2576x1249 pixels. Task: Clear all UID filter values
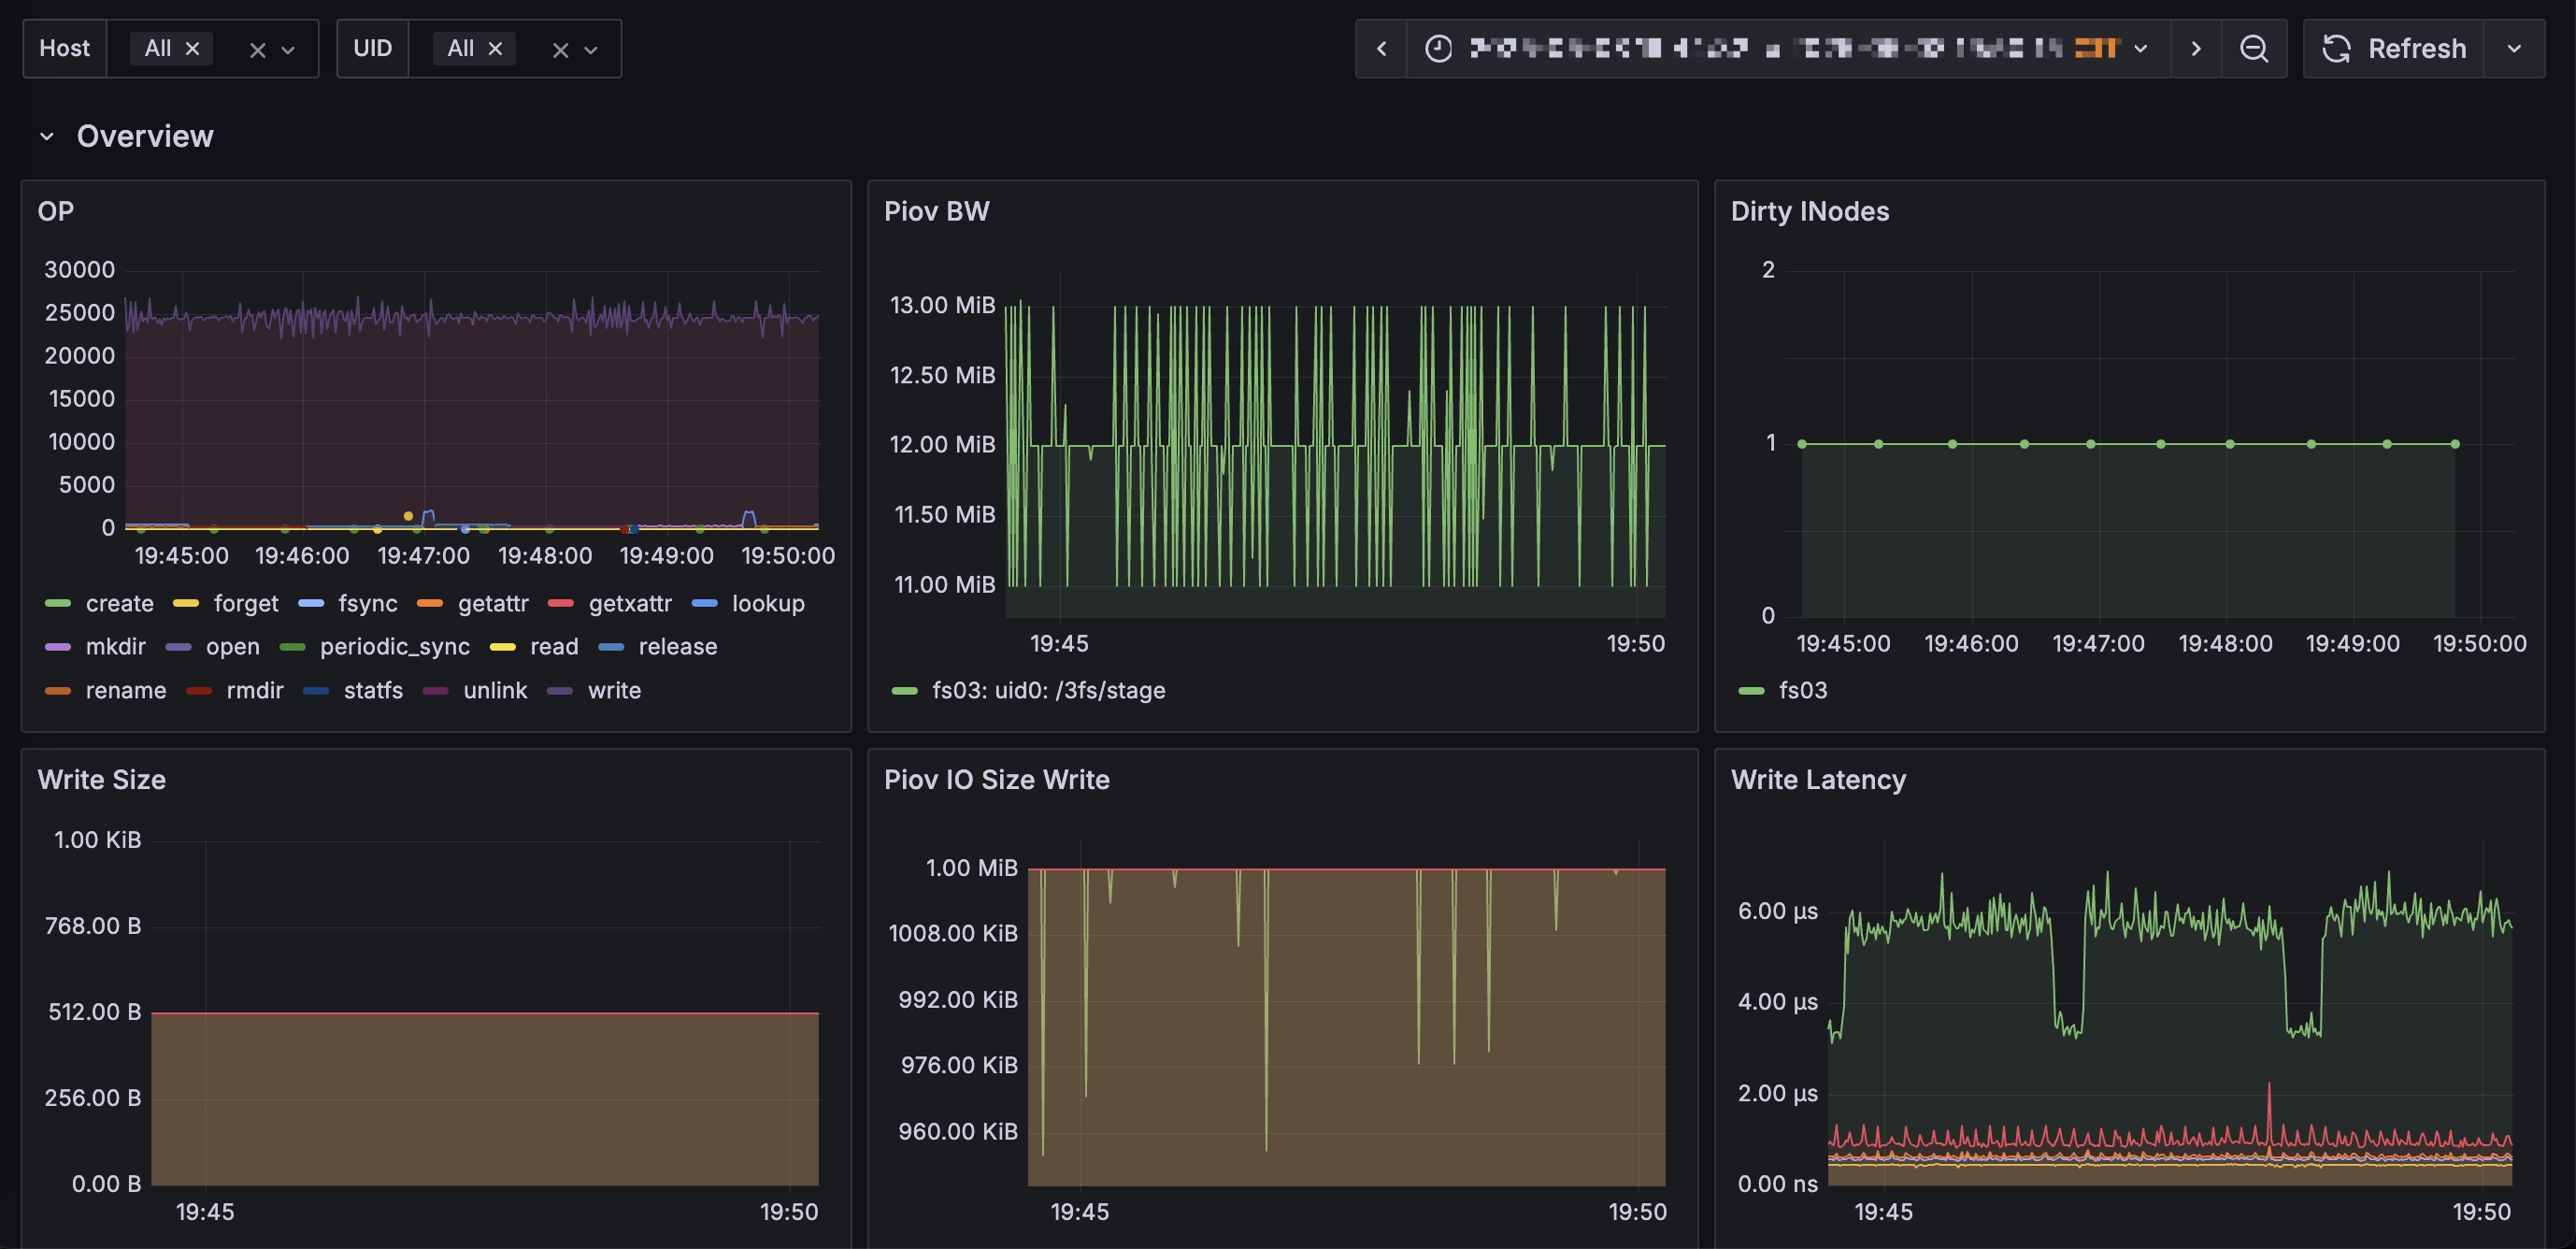coord(560,49)
